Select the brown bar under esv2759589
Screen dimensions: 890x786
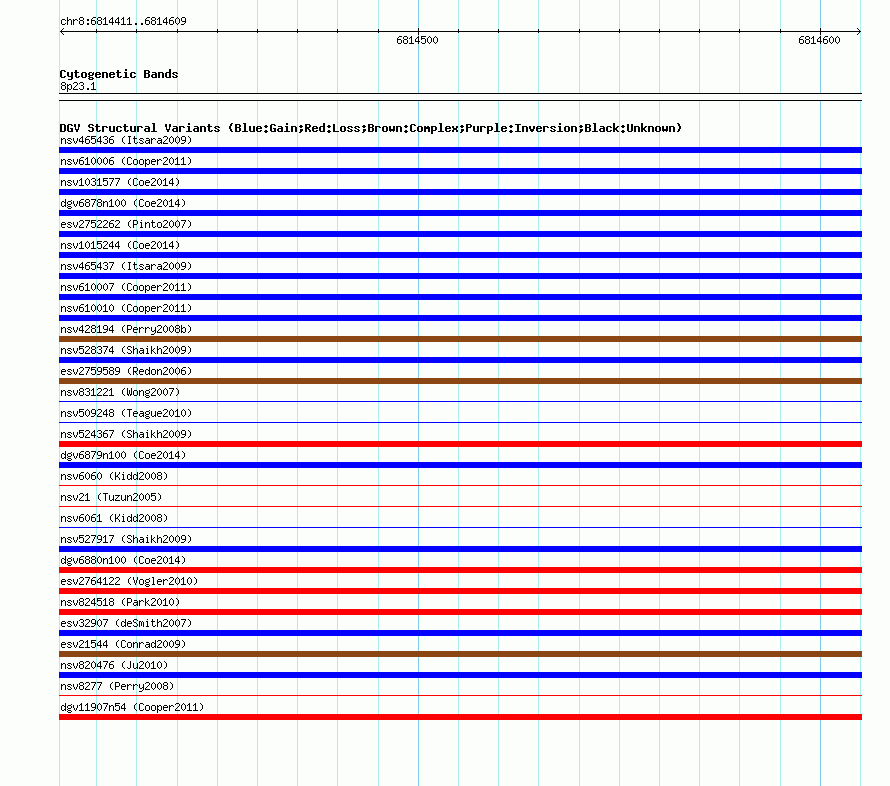coord(460,381)
